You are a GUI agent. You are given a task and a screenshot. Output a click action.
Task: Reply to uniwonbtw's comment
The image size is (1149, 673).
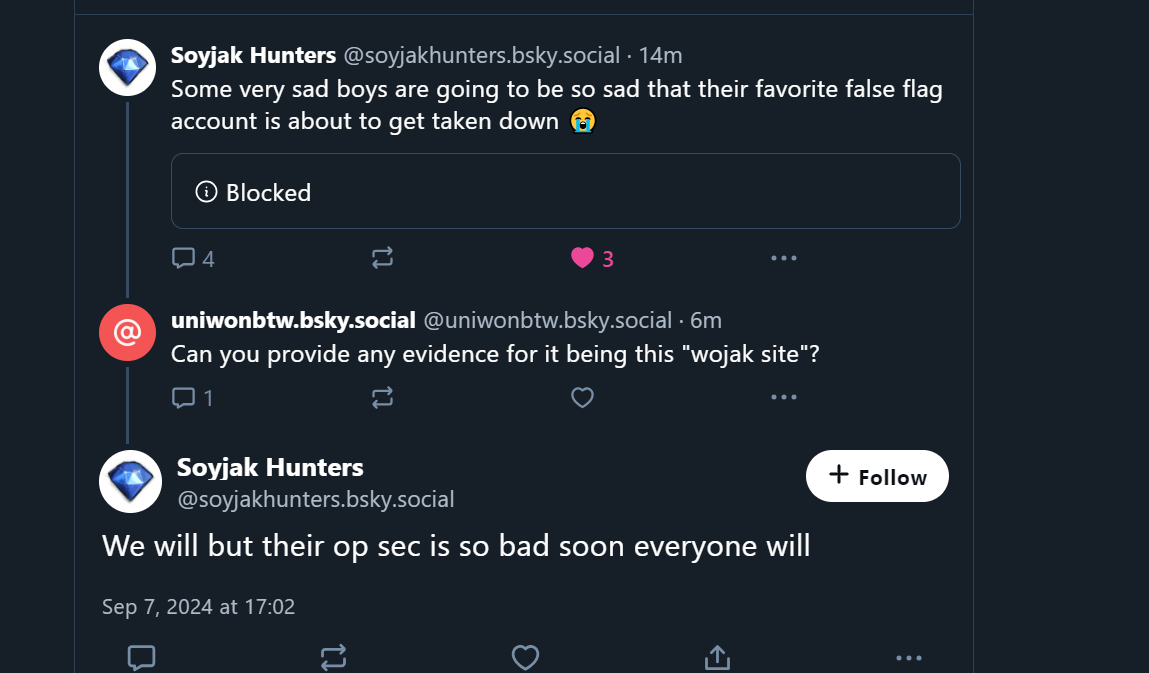point(184,398)
